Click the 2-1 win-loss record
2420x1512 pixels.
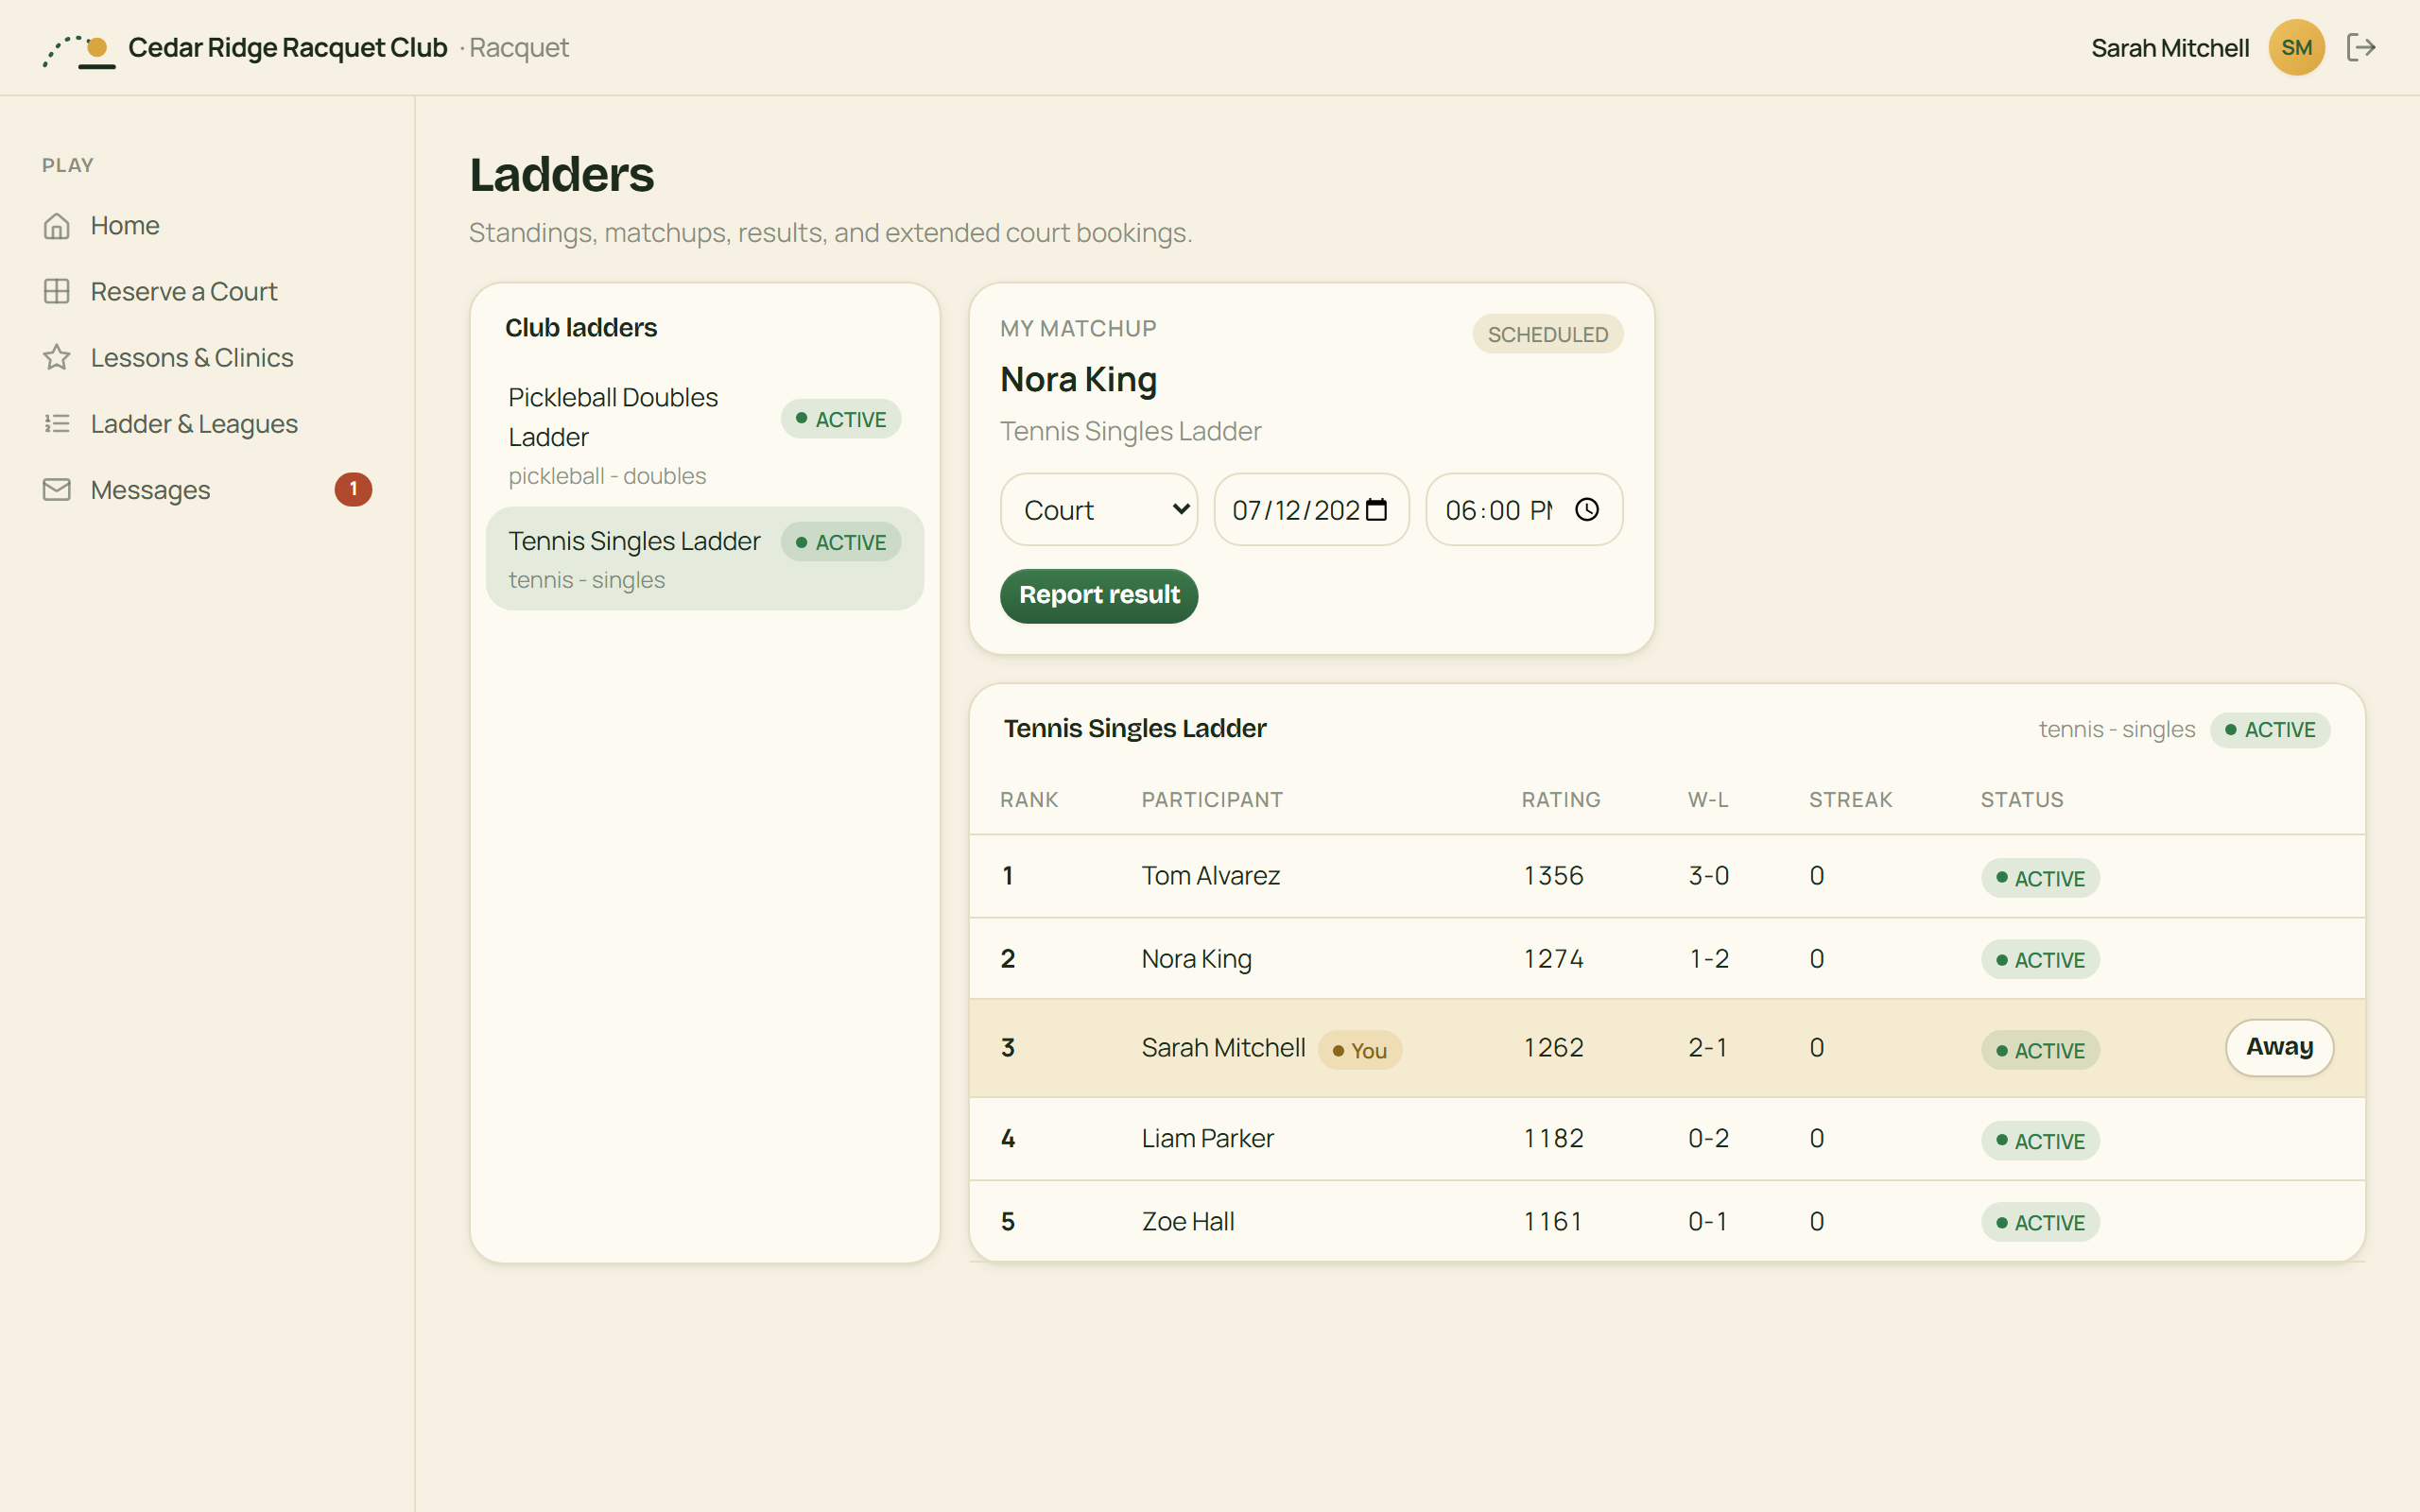[x=1708, y=1047]
